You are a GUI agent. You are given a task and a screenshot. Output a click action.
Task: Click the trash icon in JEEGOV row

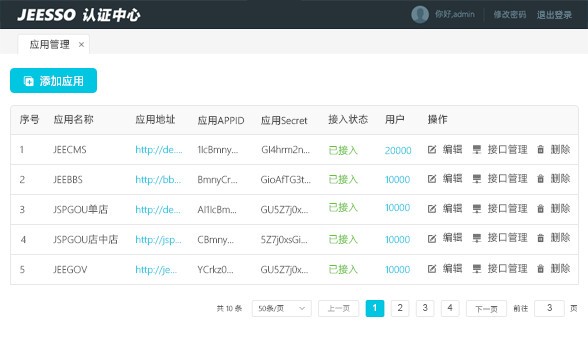pyautogui.click(x=540, y=268)
